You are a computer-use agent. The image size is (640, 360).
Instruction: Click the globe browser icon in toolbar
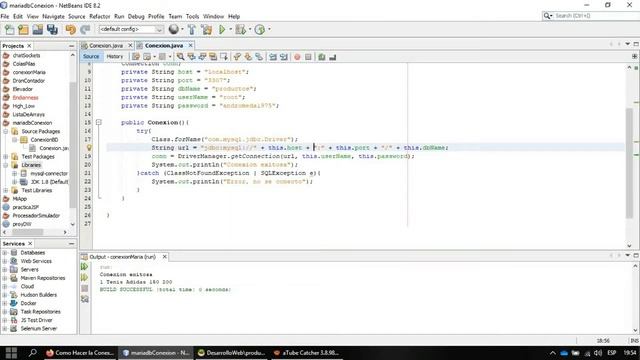[174, 29]
